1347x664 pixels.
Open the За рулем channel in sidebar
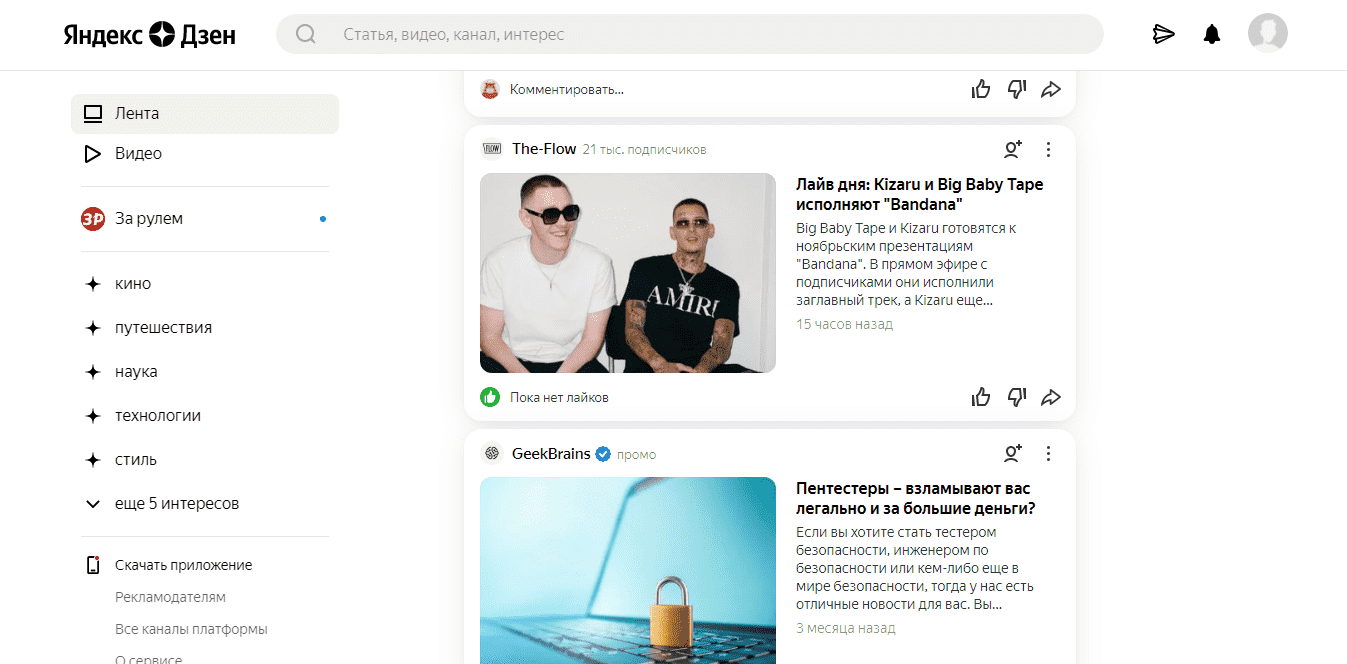(x=205, y=218)
